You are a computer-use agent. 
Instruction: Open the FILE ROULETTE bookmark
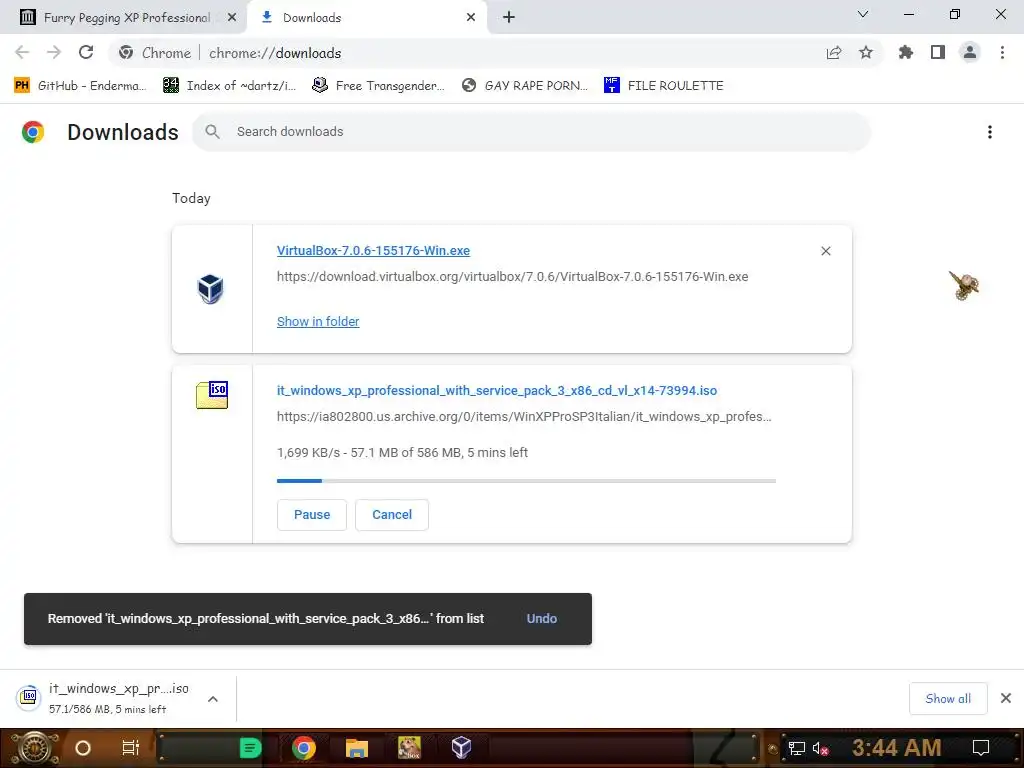pos(664,86)
